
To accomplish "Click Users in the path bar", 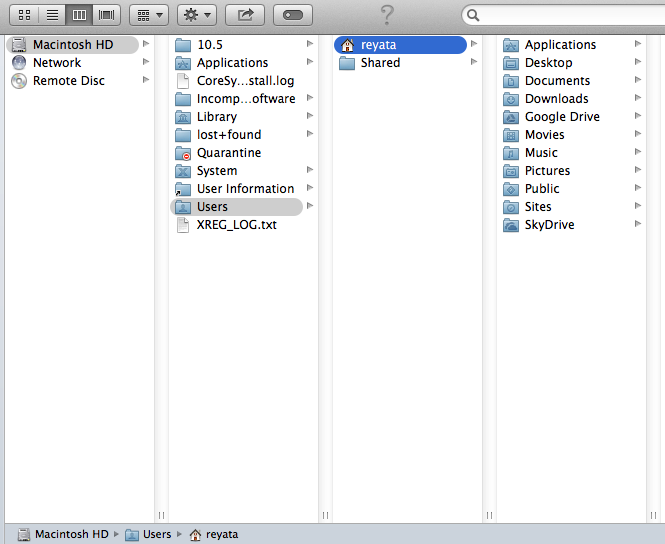I will pos(148,534).
